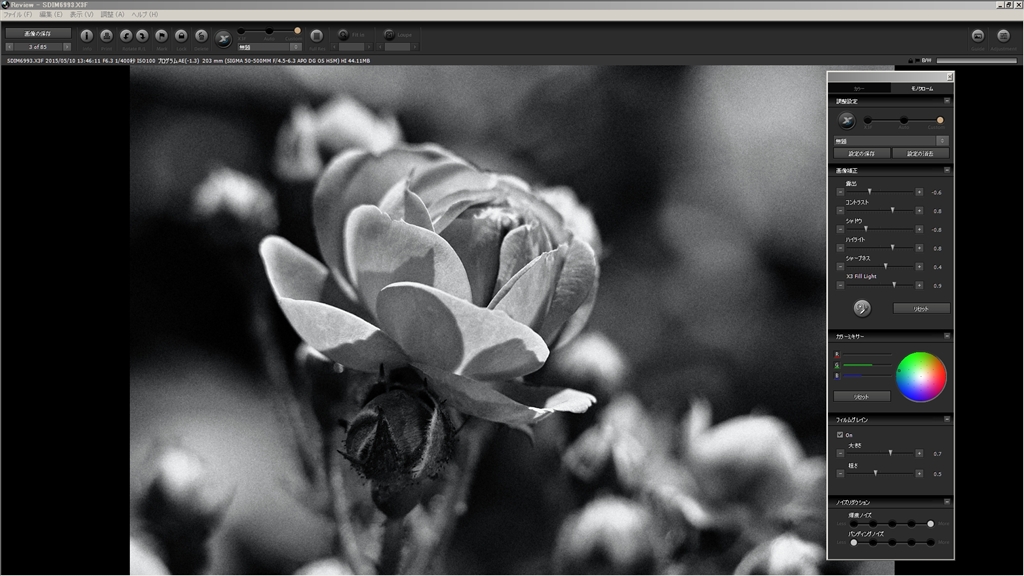Increase シャープネス with plus button
1024x576 pixels.
pyautogui.click(x=919, y=266)
